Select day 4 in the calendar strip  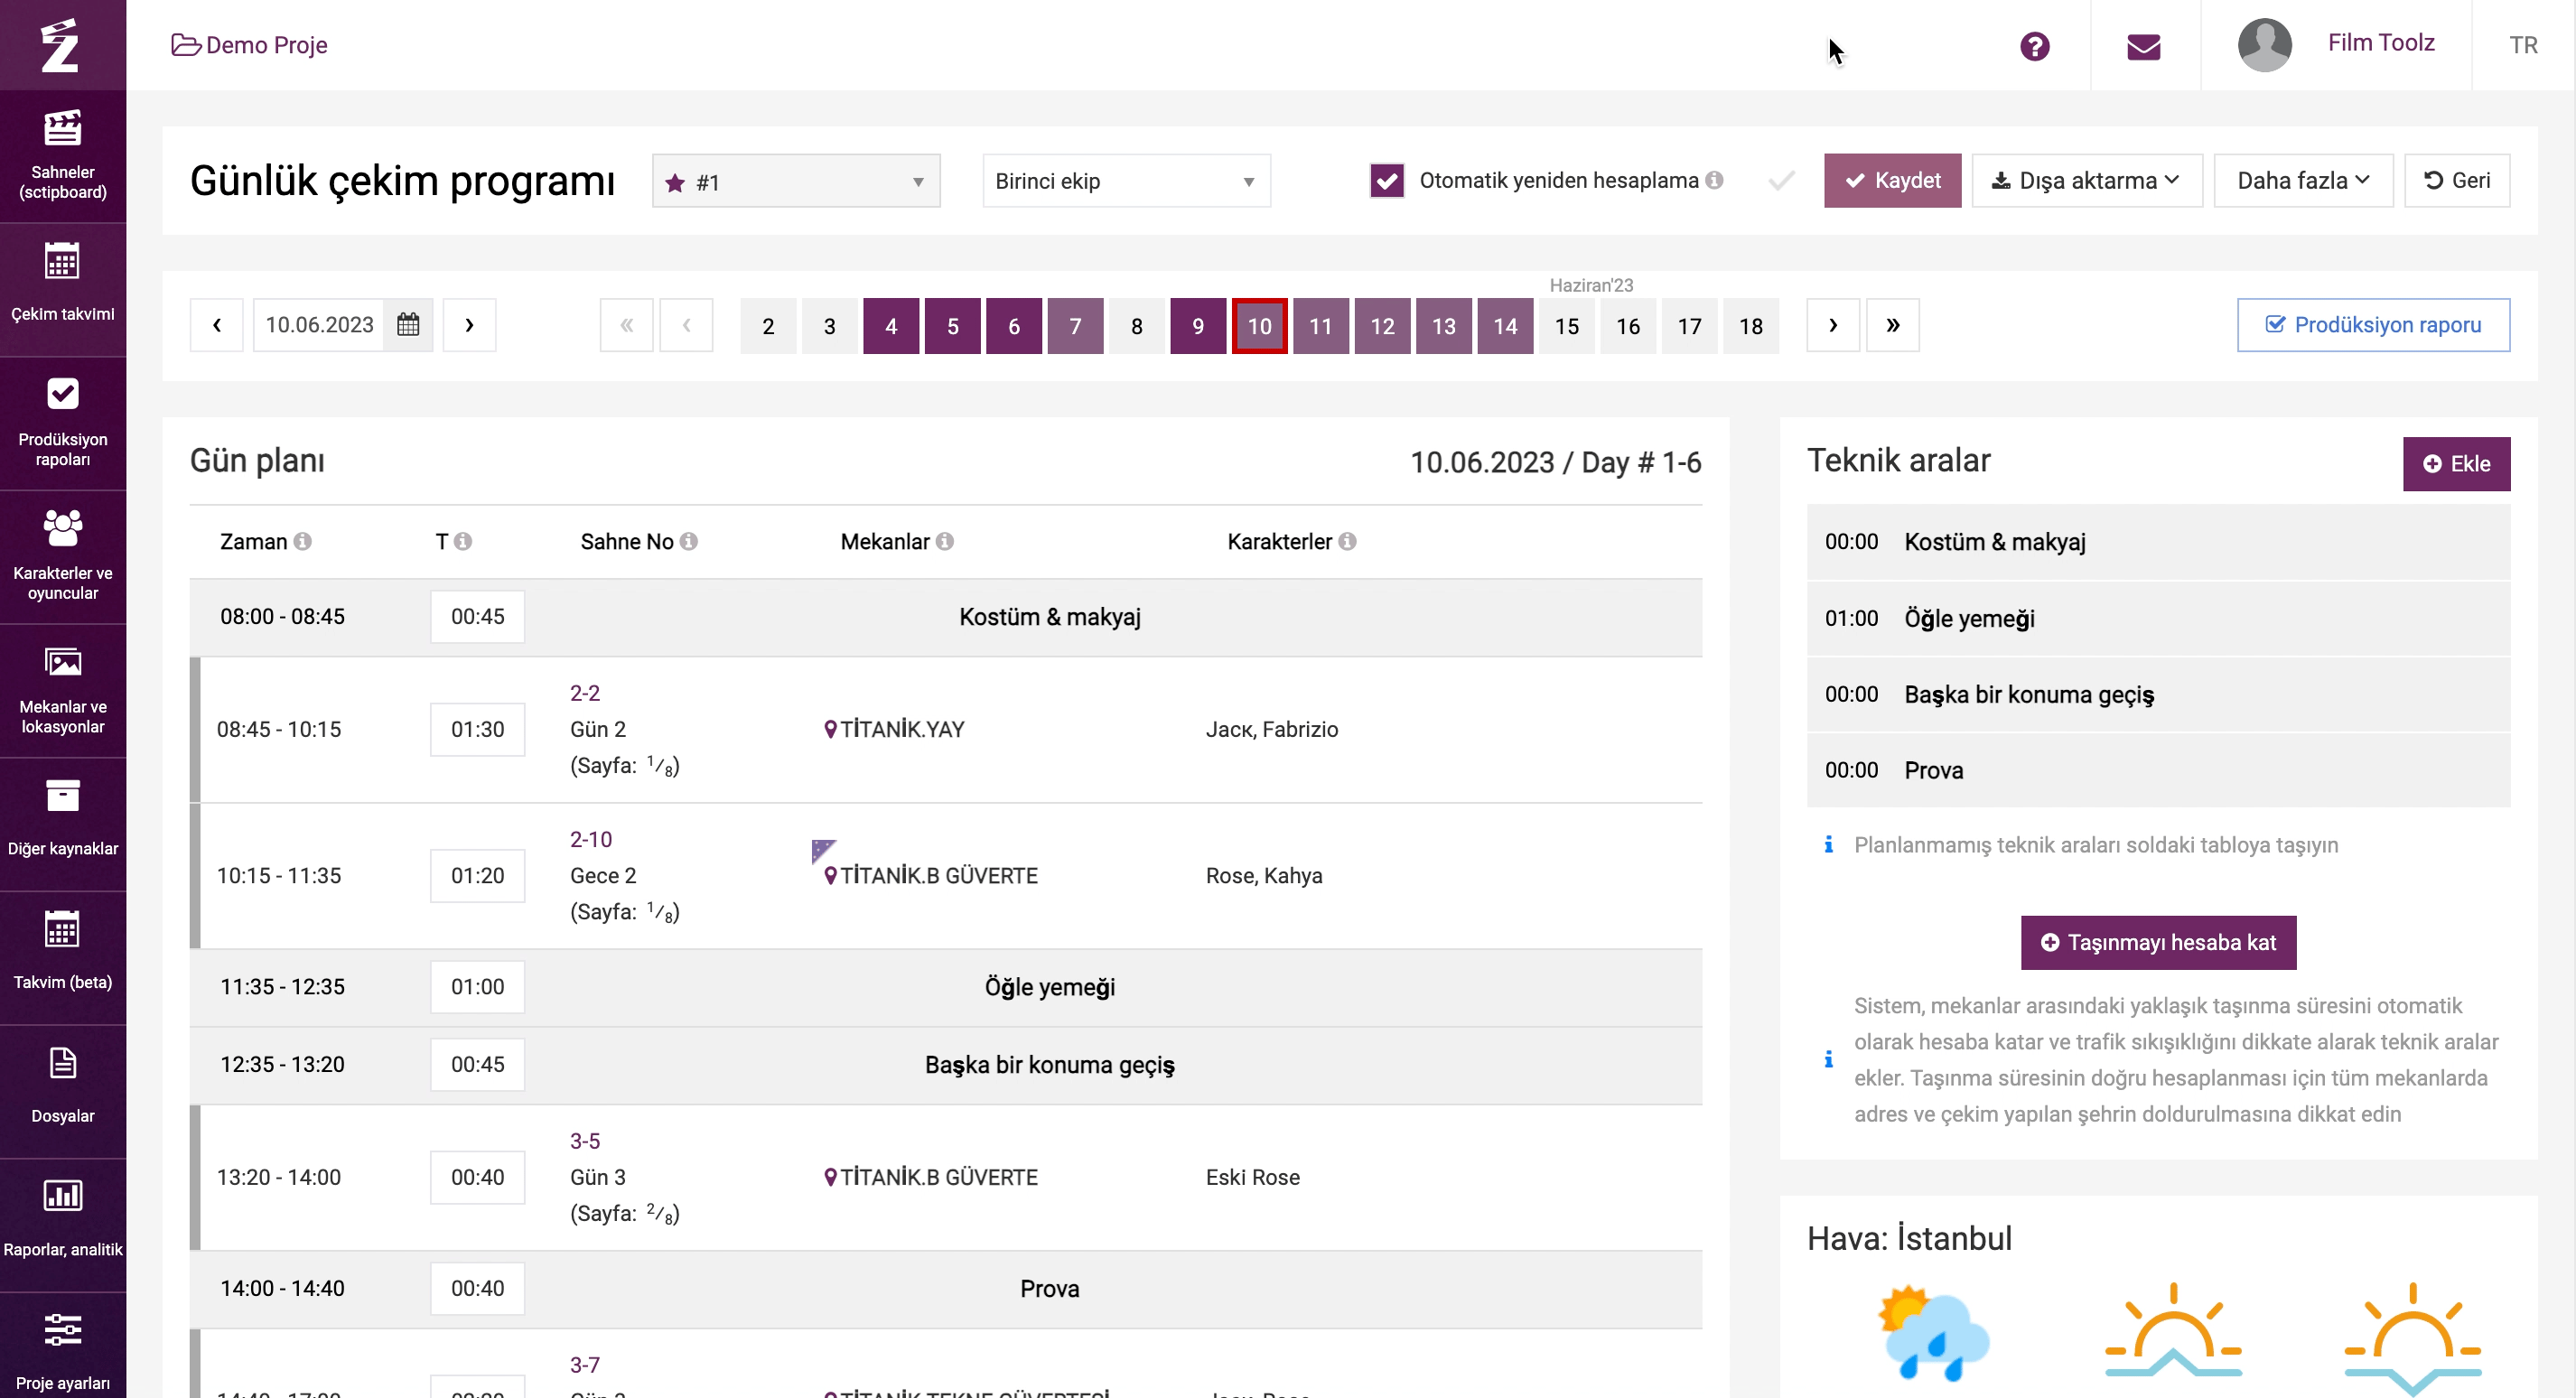pos(891,325)
